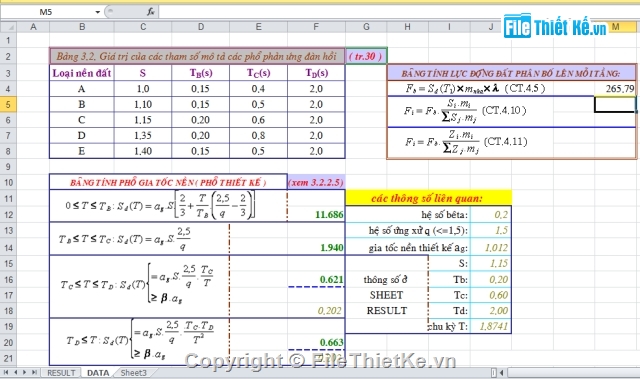Select column D header
The width and height of the screenshot is (640, 379).
(x=201, y=27)
